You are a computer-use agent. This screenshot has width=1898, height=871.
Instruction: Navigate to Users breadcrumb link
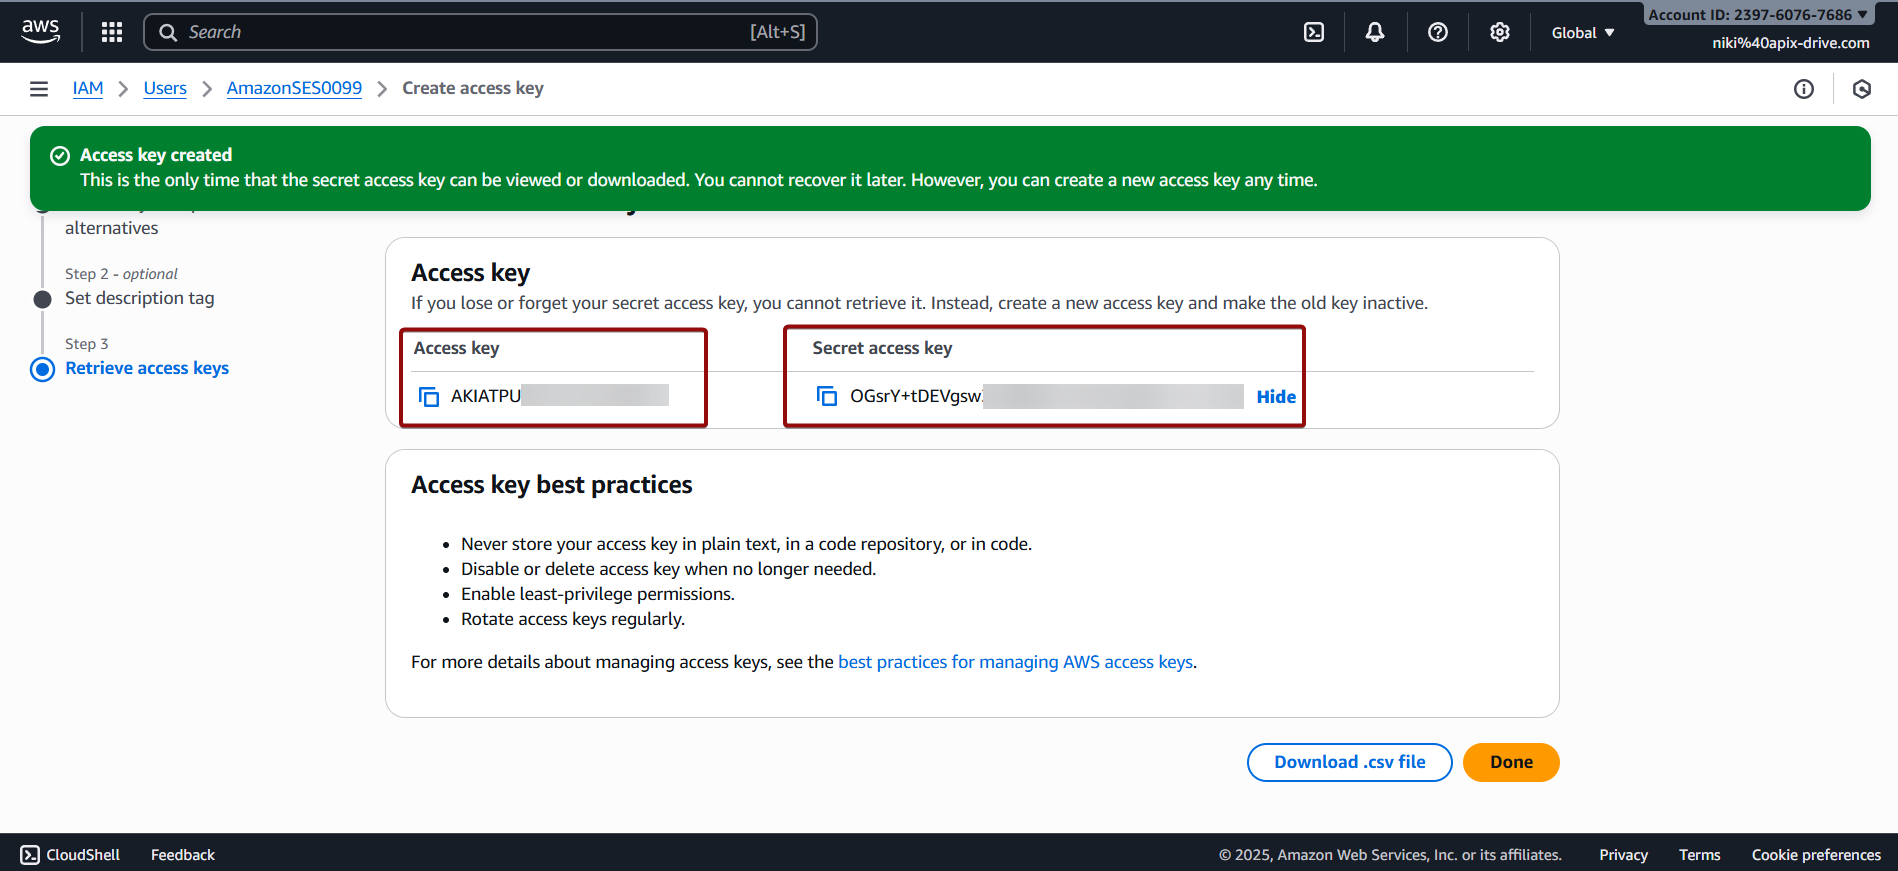pyautogui.click(x=165, y=89)
